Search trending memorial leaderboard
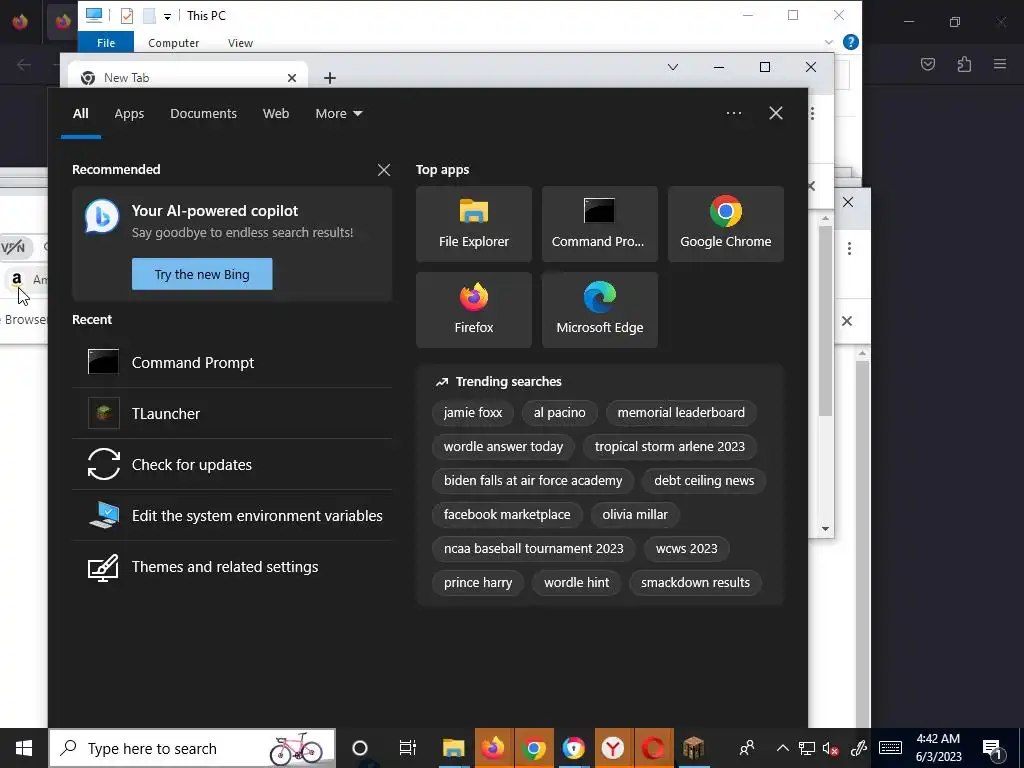1024x768 pixels. pos(681,413)
